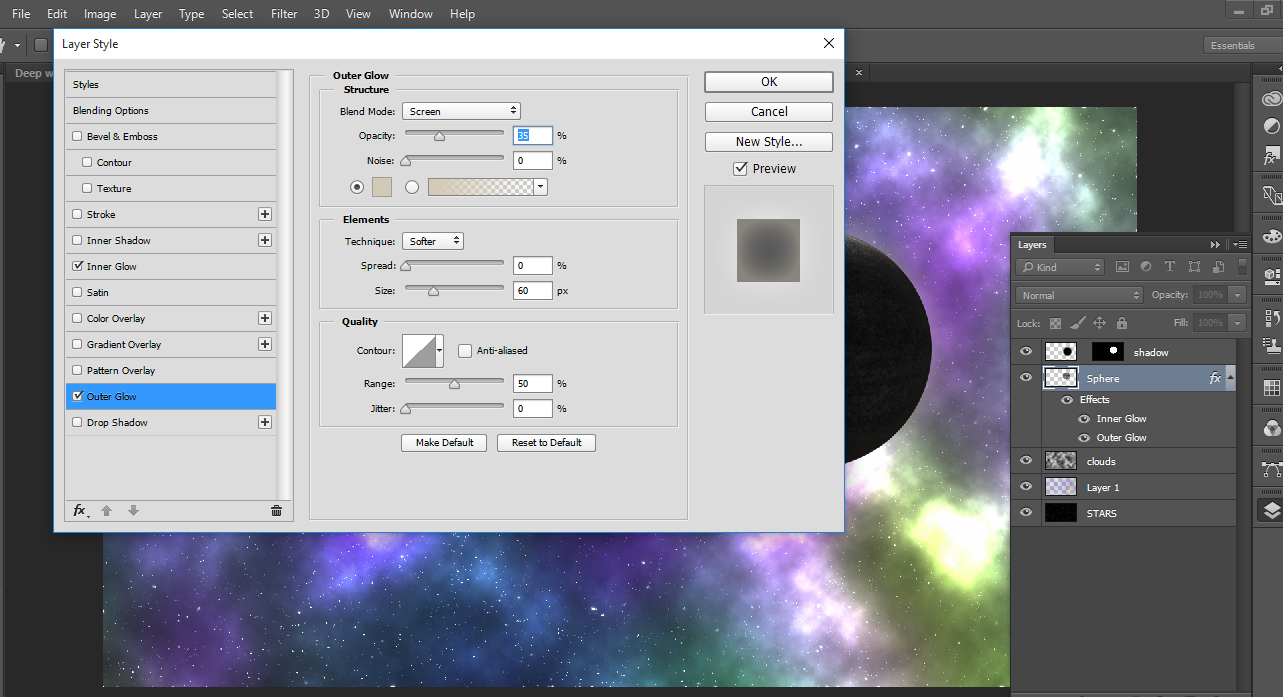Click the delete style trash icon
Screen dimensions: 1283x697
click(276, 510)
